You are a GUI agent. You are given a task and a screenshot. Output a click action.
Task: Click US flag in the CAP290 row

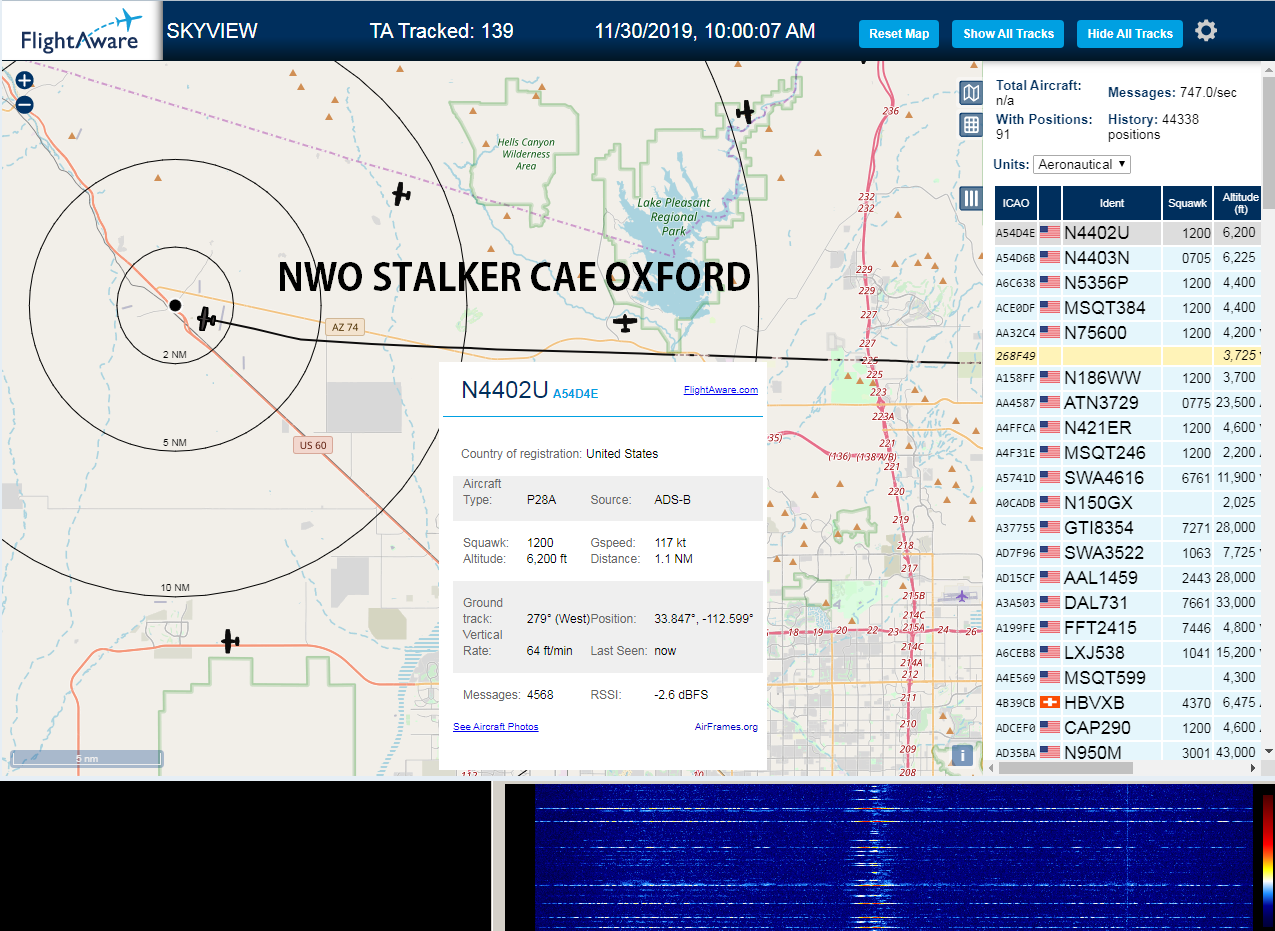(x=1050, y=727)
